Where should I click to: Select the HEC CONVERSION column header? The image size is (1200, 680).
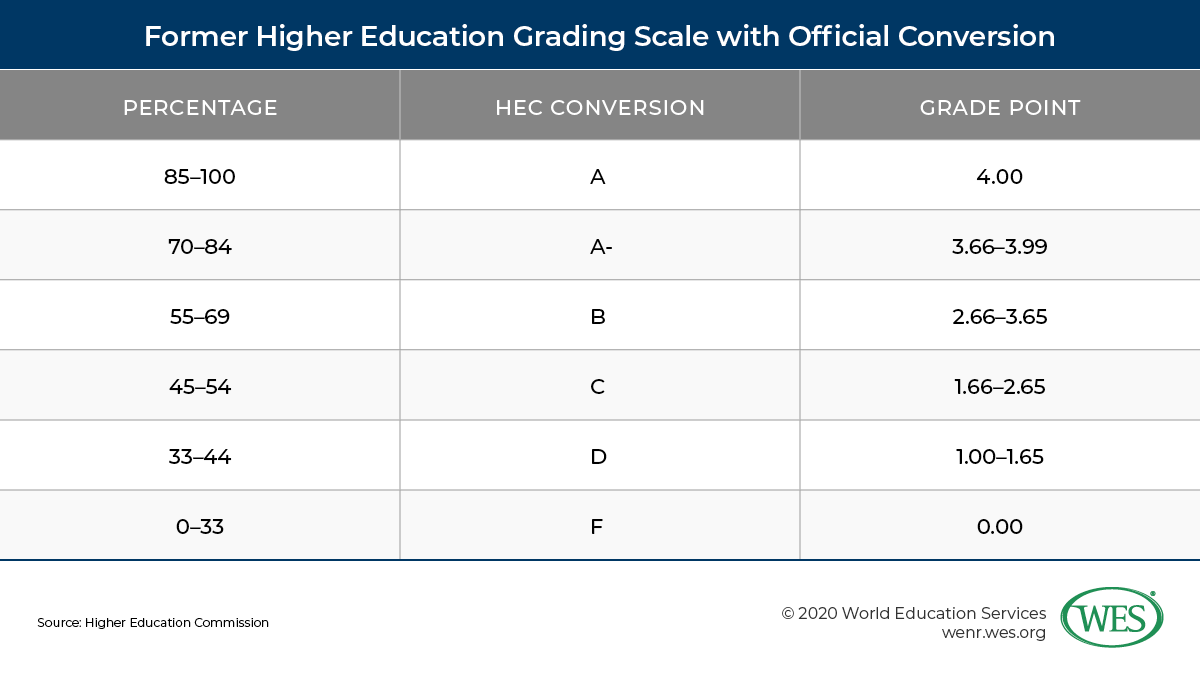(x=600, y=108)
